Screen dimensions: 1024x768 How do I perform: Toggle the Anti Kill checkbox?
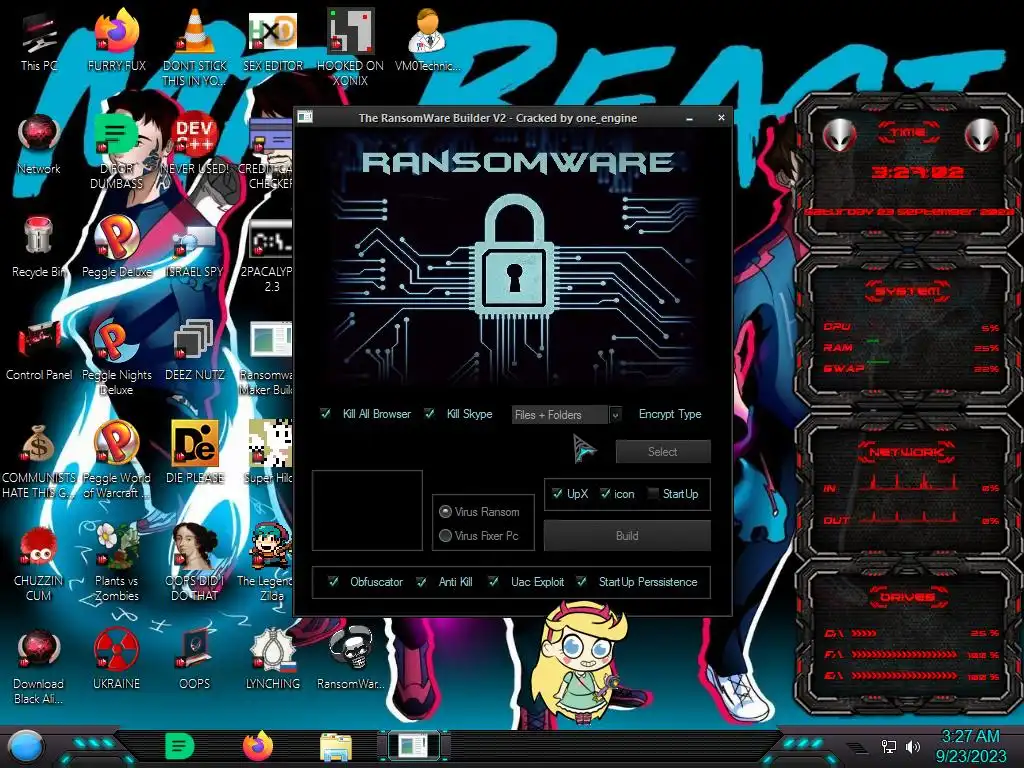pyautogui.click(x=421, y=581)
